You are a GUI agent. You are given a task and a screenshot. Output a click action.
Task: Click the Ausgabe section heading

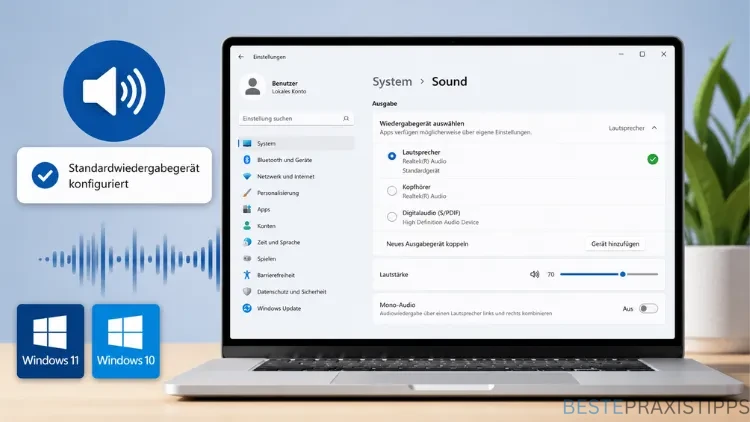[x=385, y=103]
